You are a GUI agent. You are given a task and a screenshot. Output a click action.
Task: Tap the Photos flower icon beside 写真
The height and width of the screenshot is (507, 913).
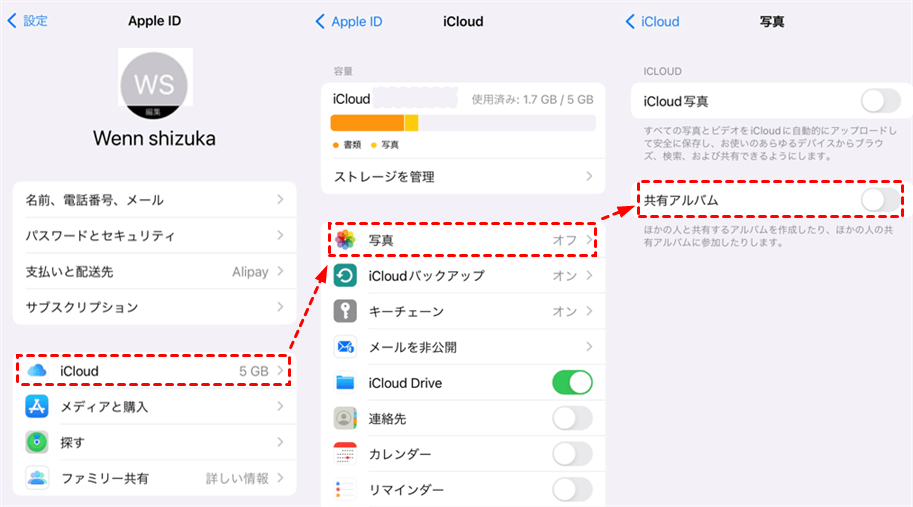pyautogui.click(x=345, y=239)
